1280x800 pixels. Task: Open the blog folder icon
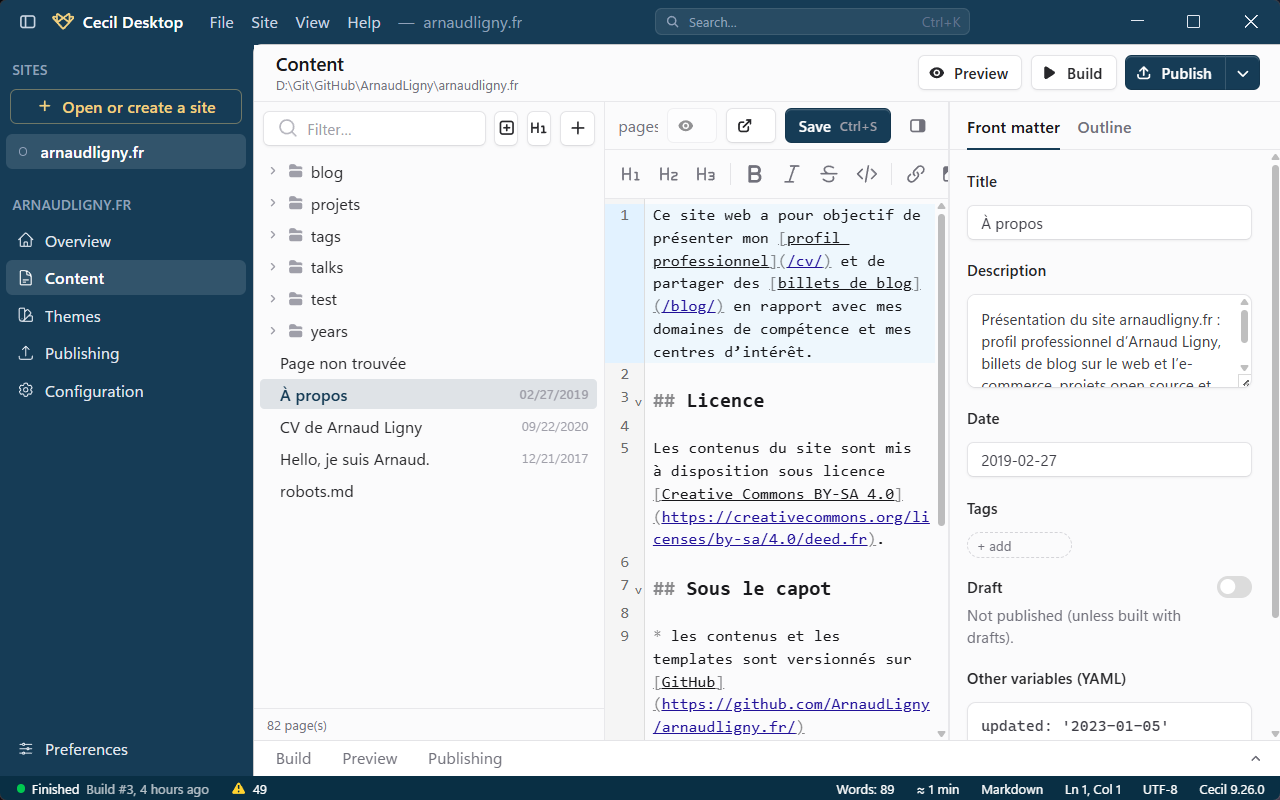point(296,172)
